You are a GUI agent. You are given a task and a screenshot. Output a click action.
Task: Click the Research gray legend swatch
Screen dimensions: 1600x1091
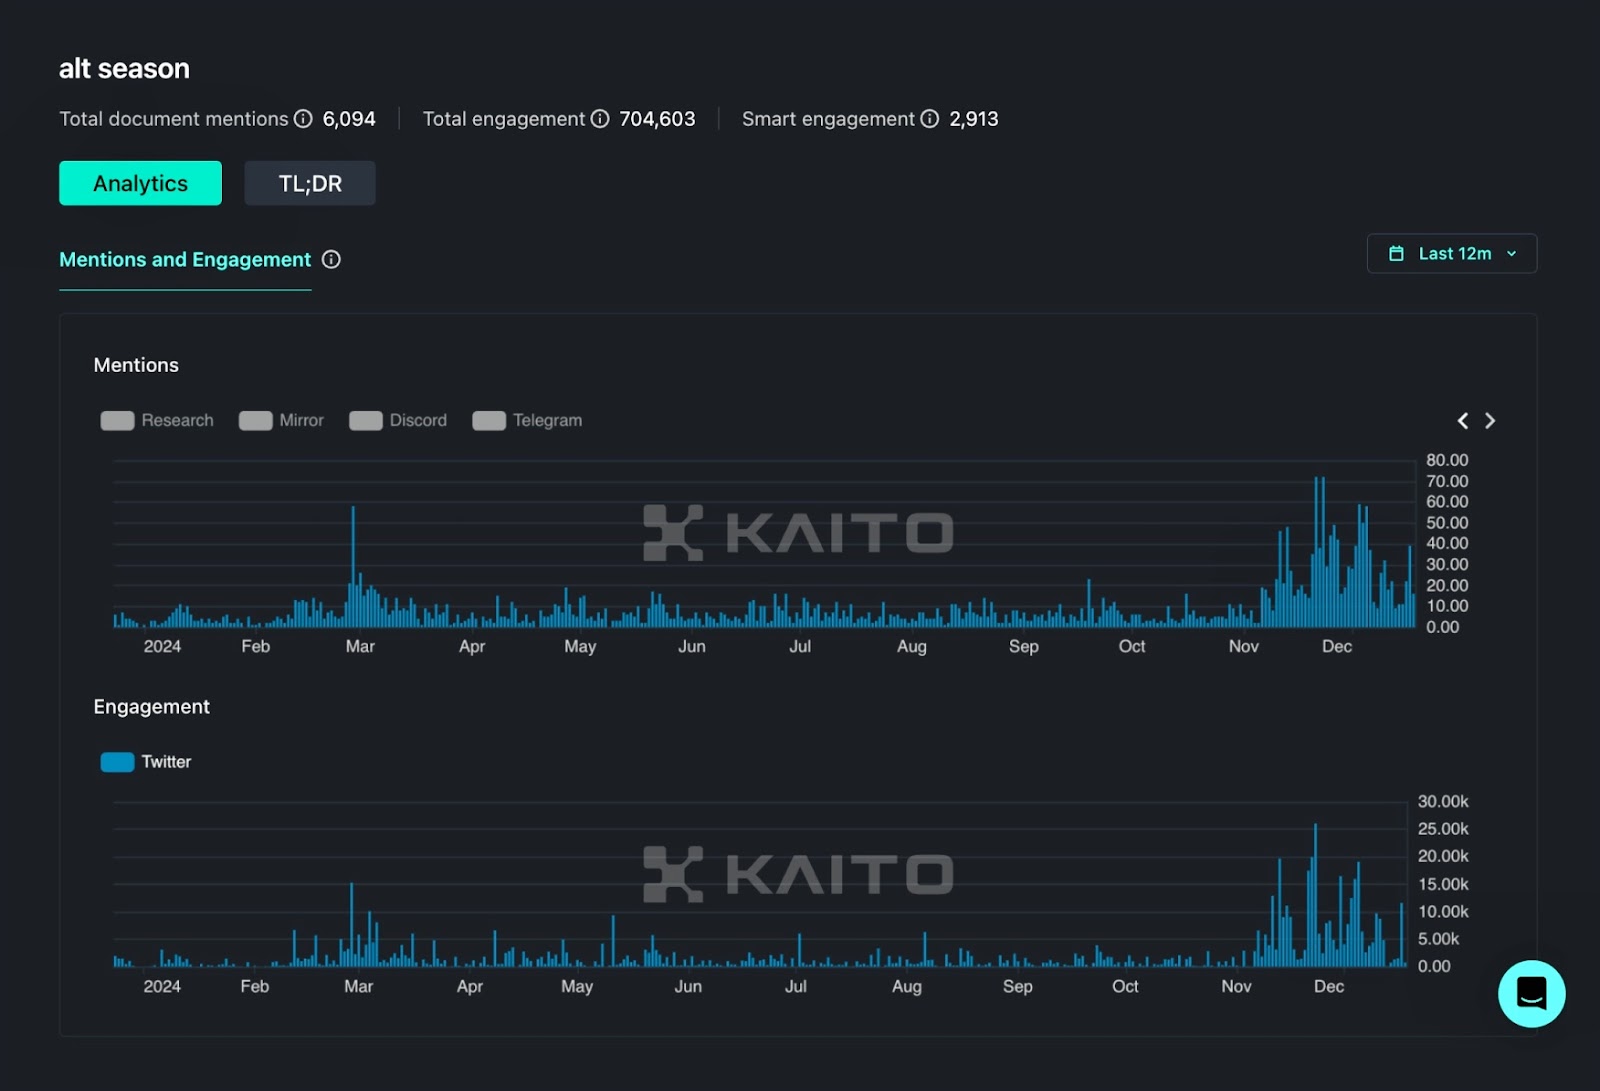coord(117,420)
